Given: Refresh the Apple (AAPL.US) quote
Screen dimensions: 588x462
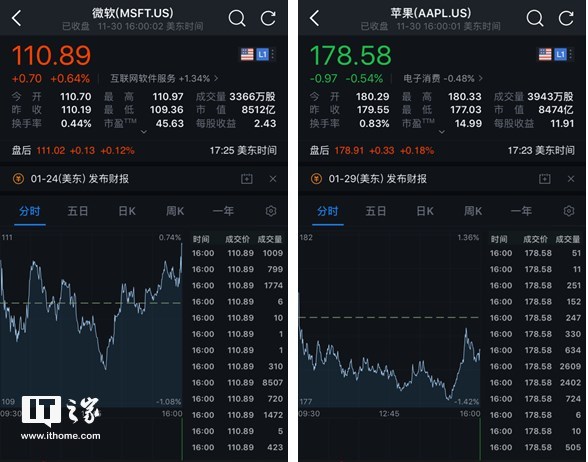Looking at the screenshot, I should 566,18.
